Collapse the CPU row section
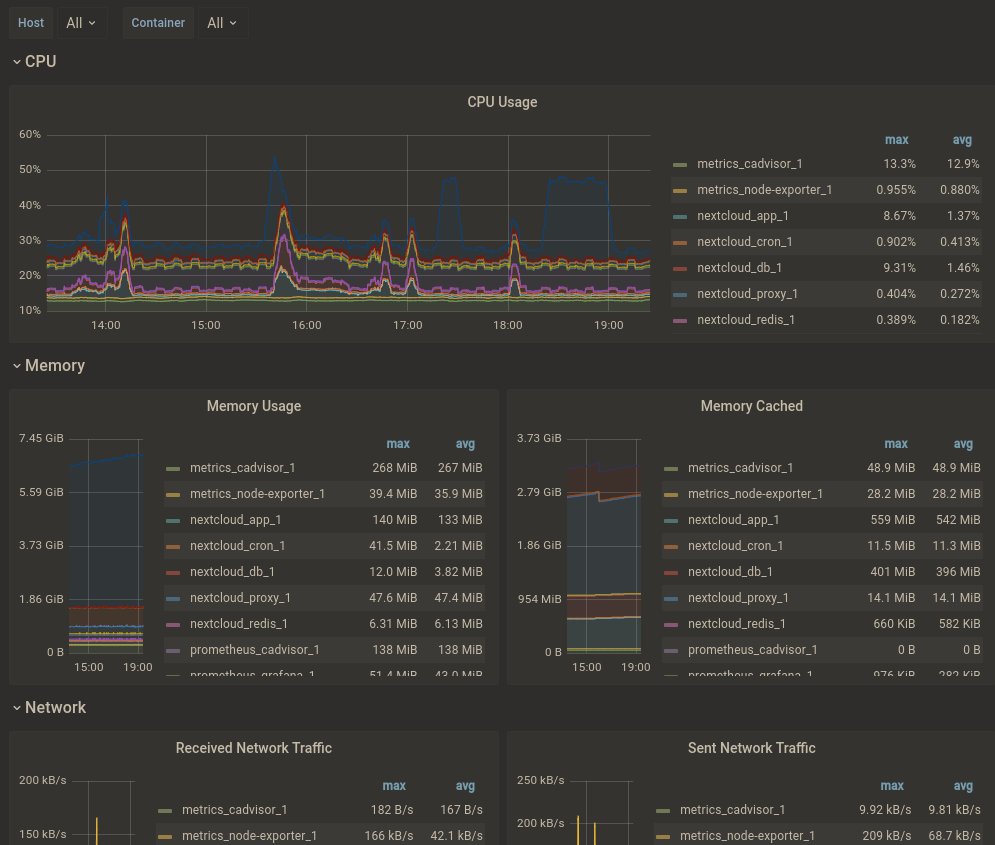 [35, 62]
